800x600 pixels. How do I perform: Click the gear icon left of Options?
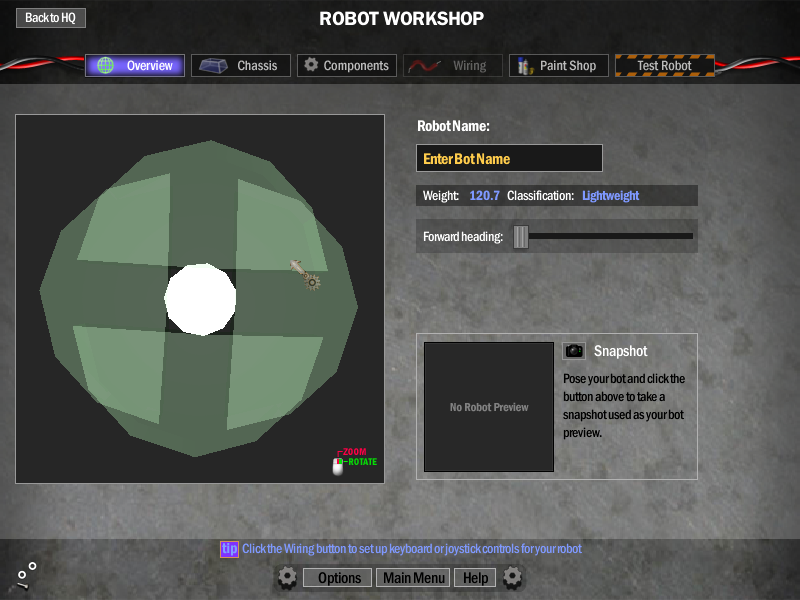tap(287, 578)
